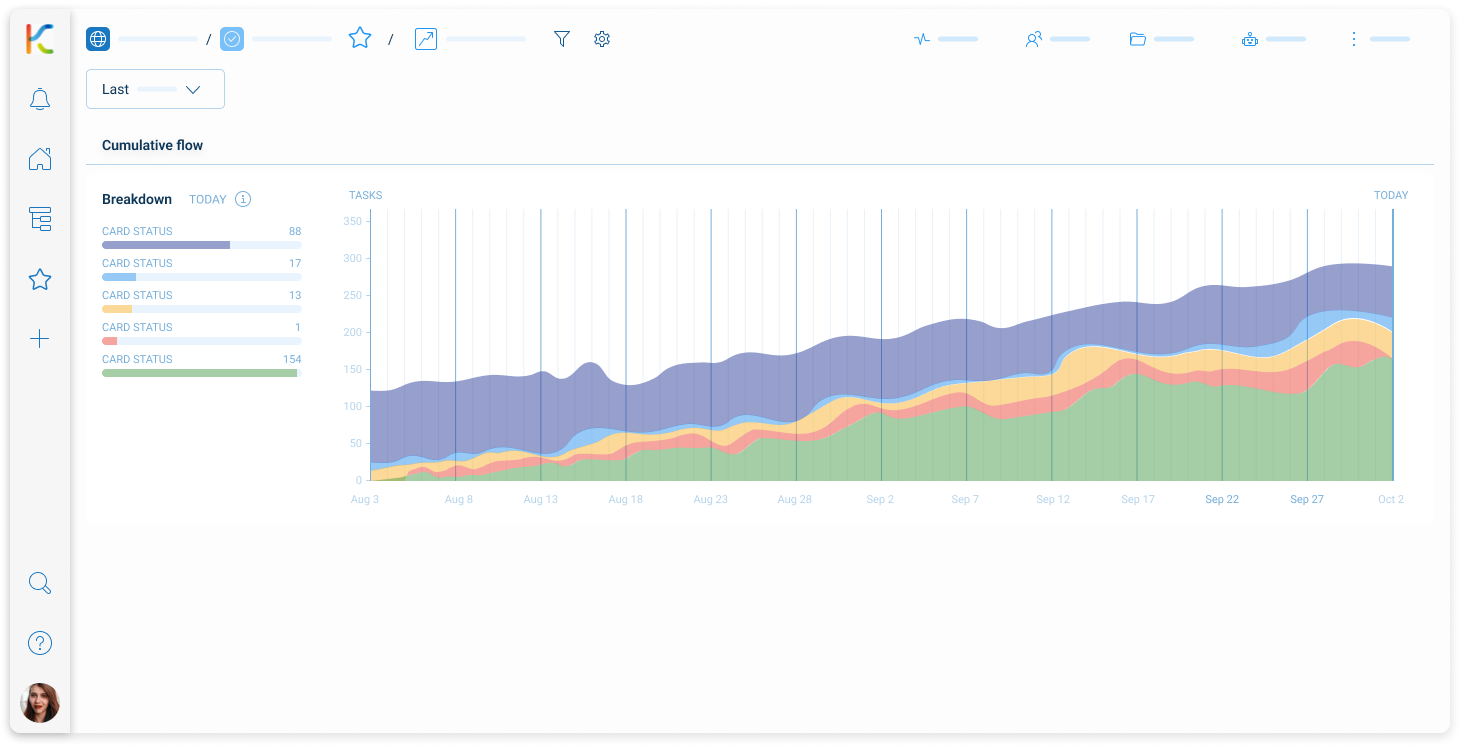
Task: Click the filter funnel icon
Action: click(562, 39)
